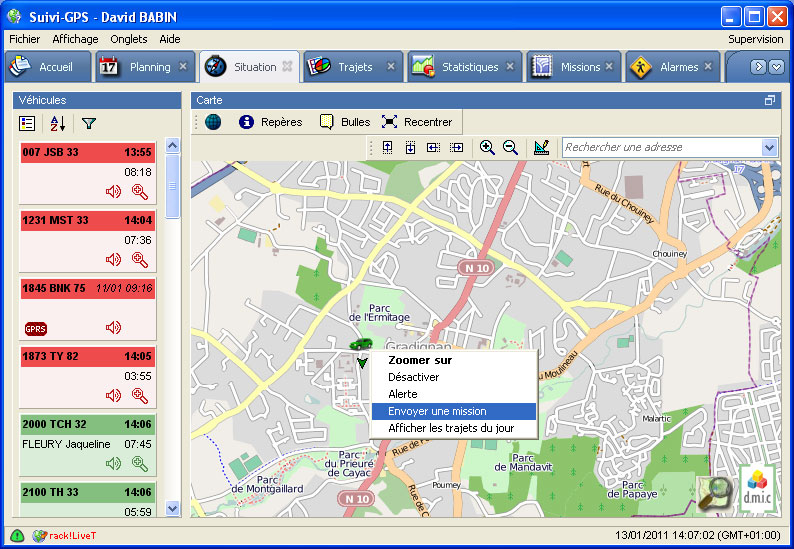This screenshot has width=794, height=549.
Task: Click zoom icon for 007 JSB 33
Action: pos(140,191)
